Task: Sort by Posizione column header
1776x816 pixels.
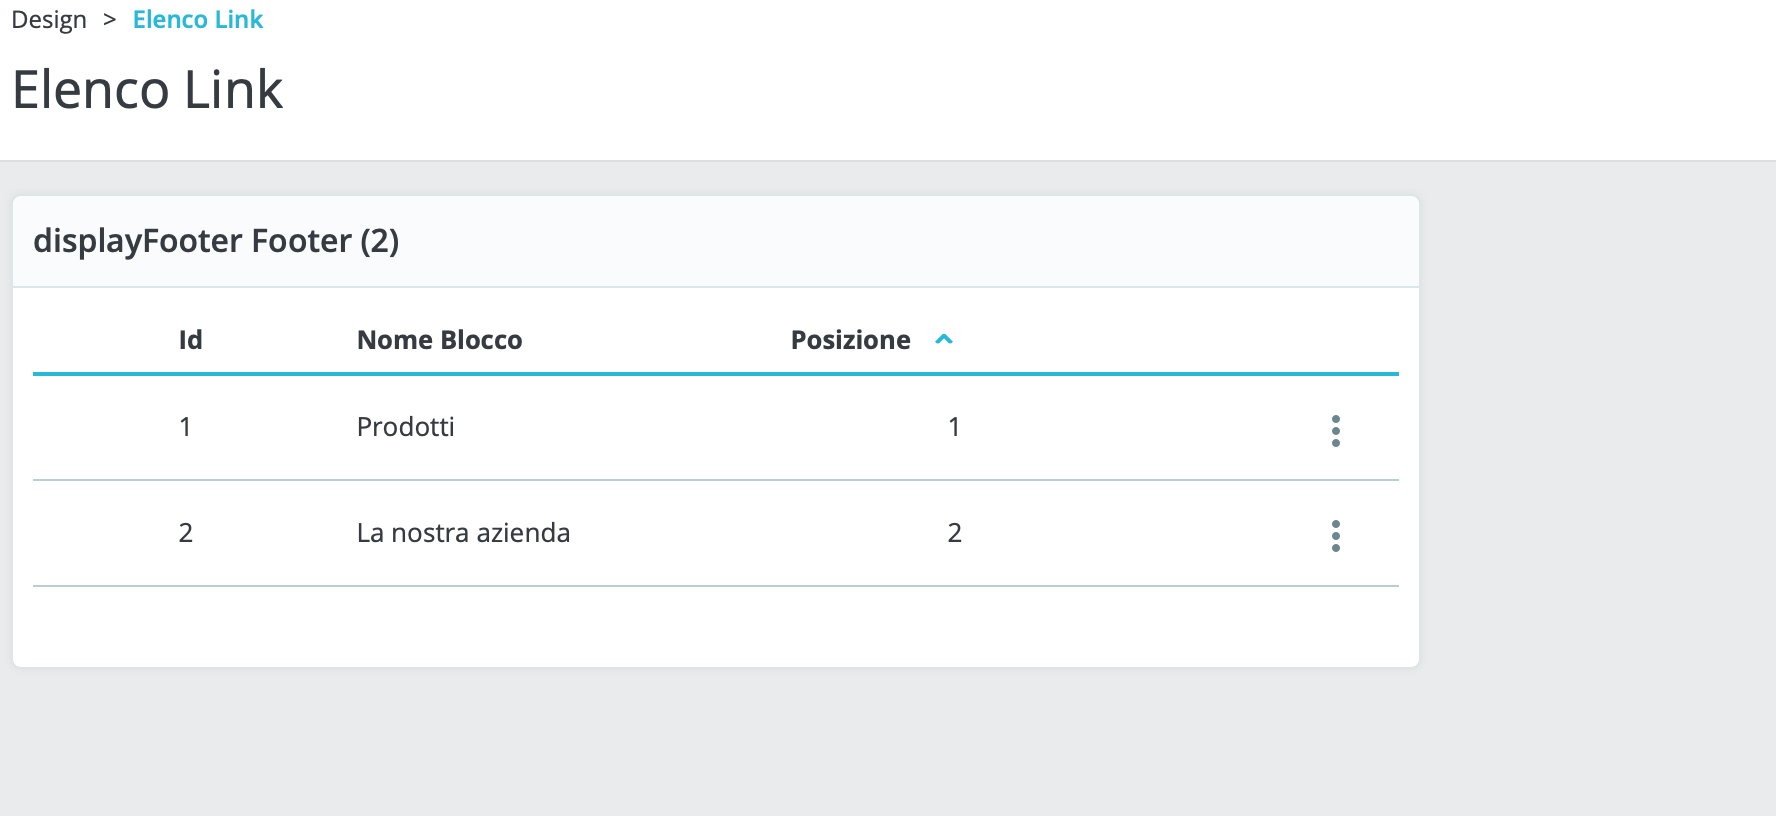Action: (850, 340)
